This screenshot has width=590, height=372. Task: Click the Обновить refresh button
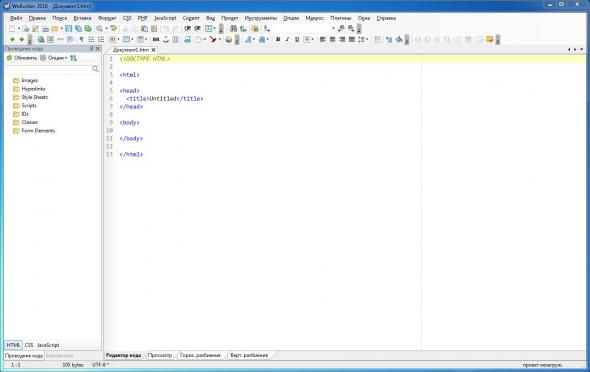pos(22,58)
